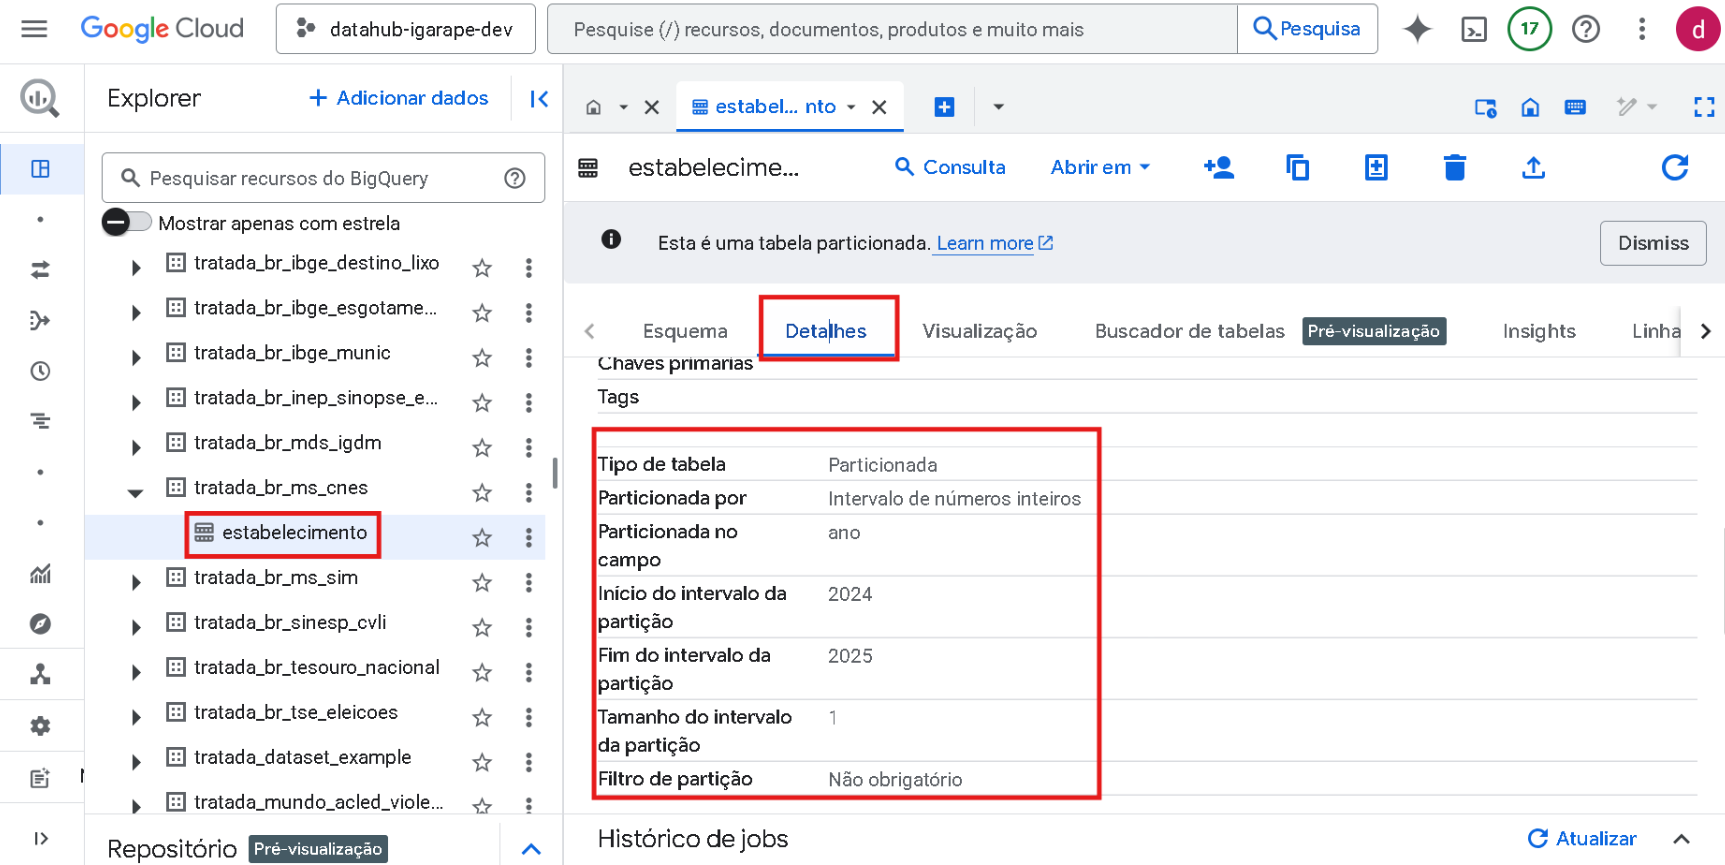
Task: Collapse the tratada_br_ms_cnes dataset
Action: tap(135, 491)
